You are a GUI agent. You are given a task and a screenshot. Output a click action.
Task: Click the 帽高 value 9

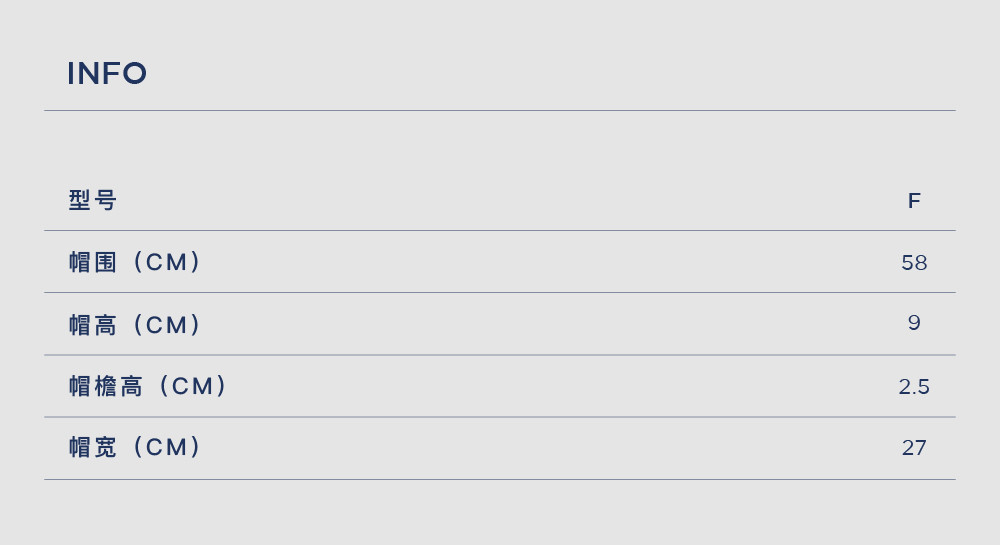(914, 323)
